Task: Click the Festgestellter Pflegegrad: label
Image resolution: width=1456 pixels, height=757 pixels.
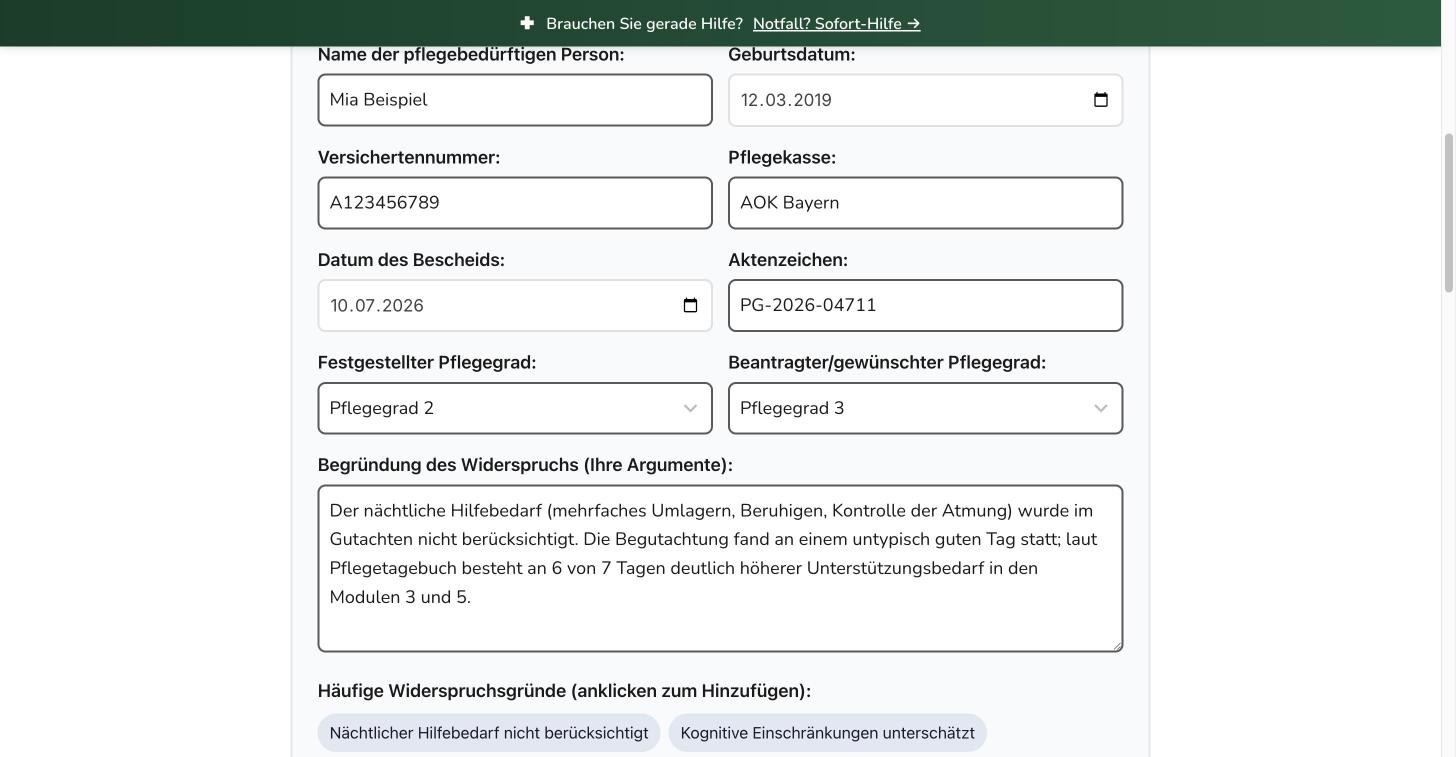Action: pyautogui.click(x=427, y=362)
